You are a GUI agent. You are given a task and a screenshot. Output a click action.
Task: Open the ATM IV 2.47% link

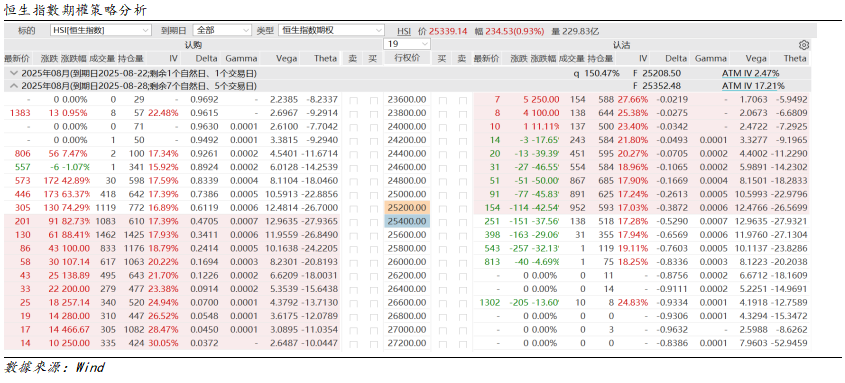point(751,73)
